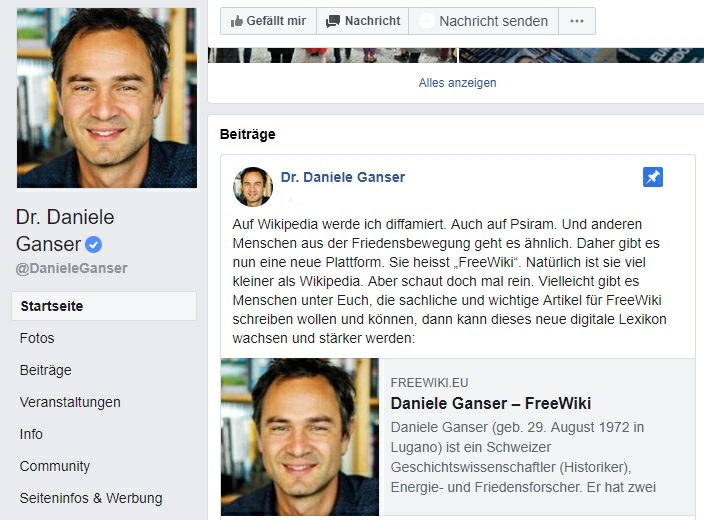Open the FreeWiki link preview image
This screenshot has width=704, height=520.
(300, 437)
